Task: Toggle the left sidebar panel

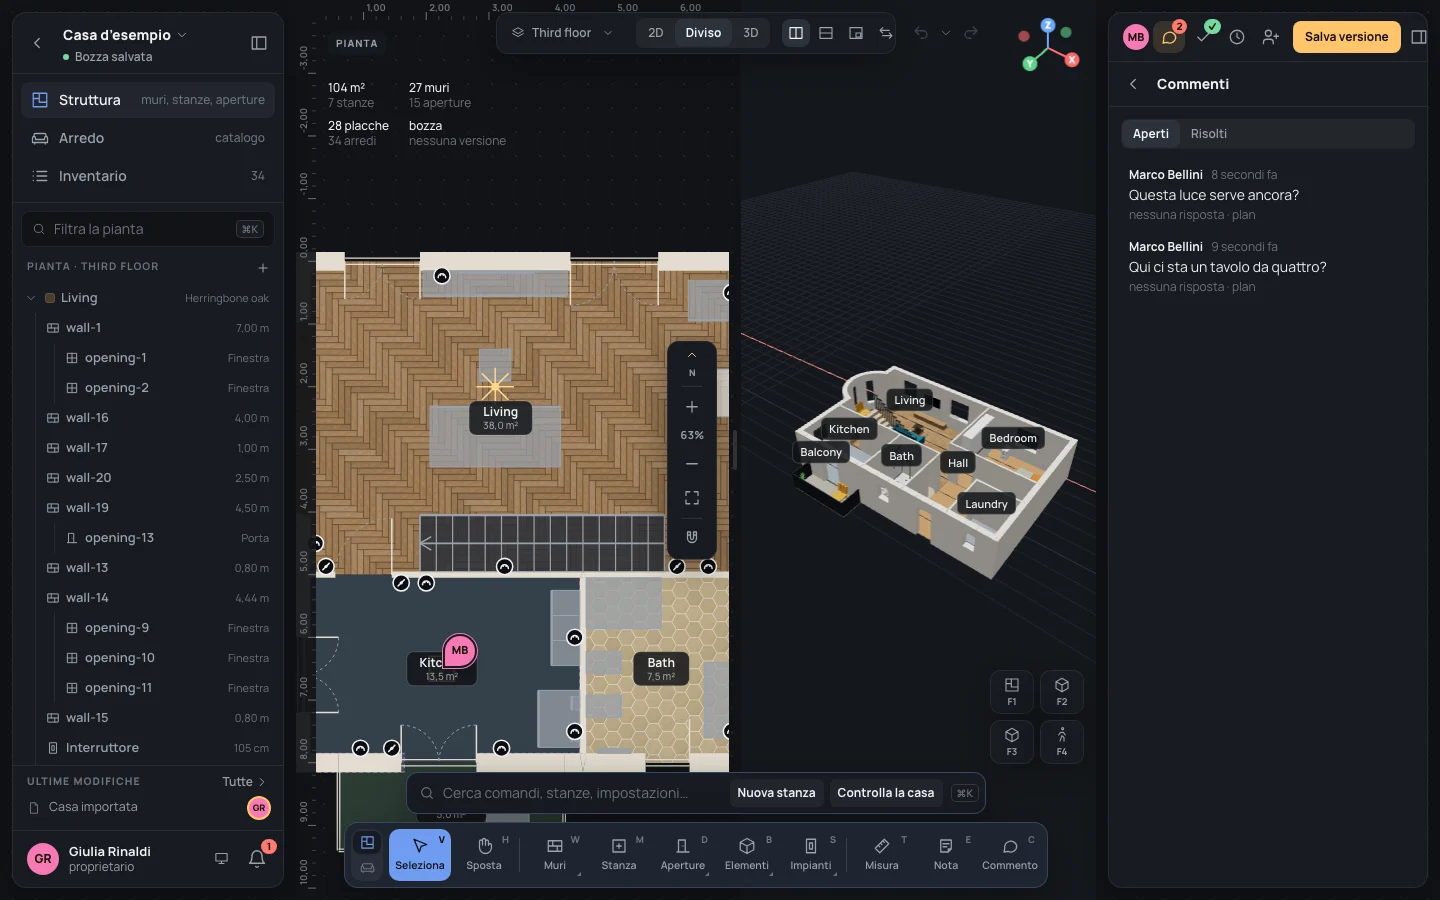Action: click(x=259, y=43)
